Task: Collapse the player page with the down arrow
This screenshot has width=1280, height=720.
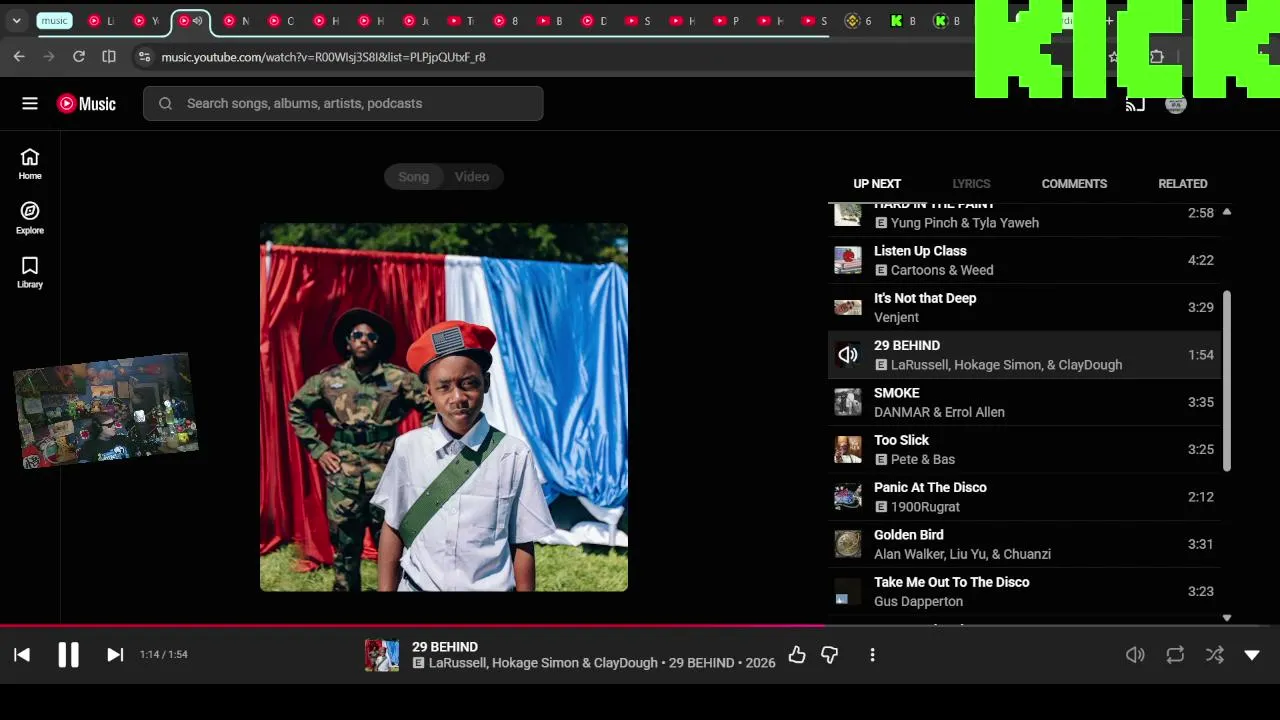Action: [x=1252, y=655]
